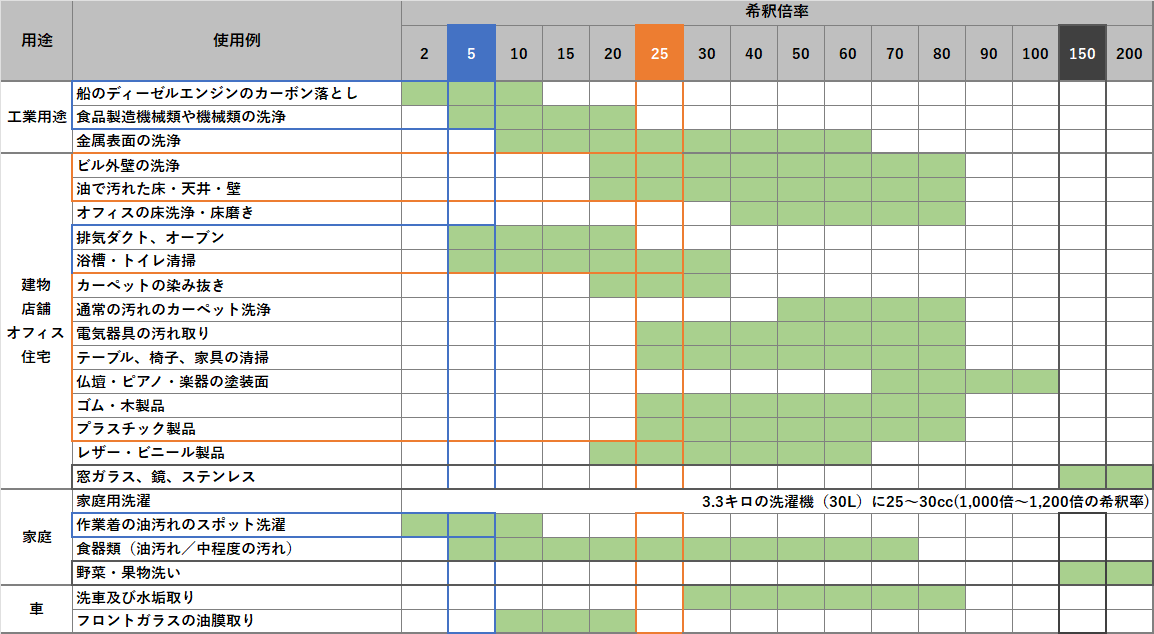Select the dilution header cell 200
This screenshot has height=634, width=1154.
point(1129,53)
